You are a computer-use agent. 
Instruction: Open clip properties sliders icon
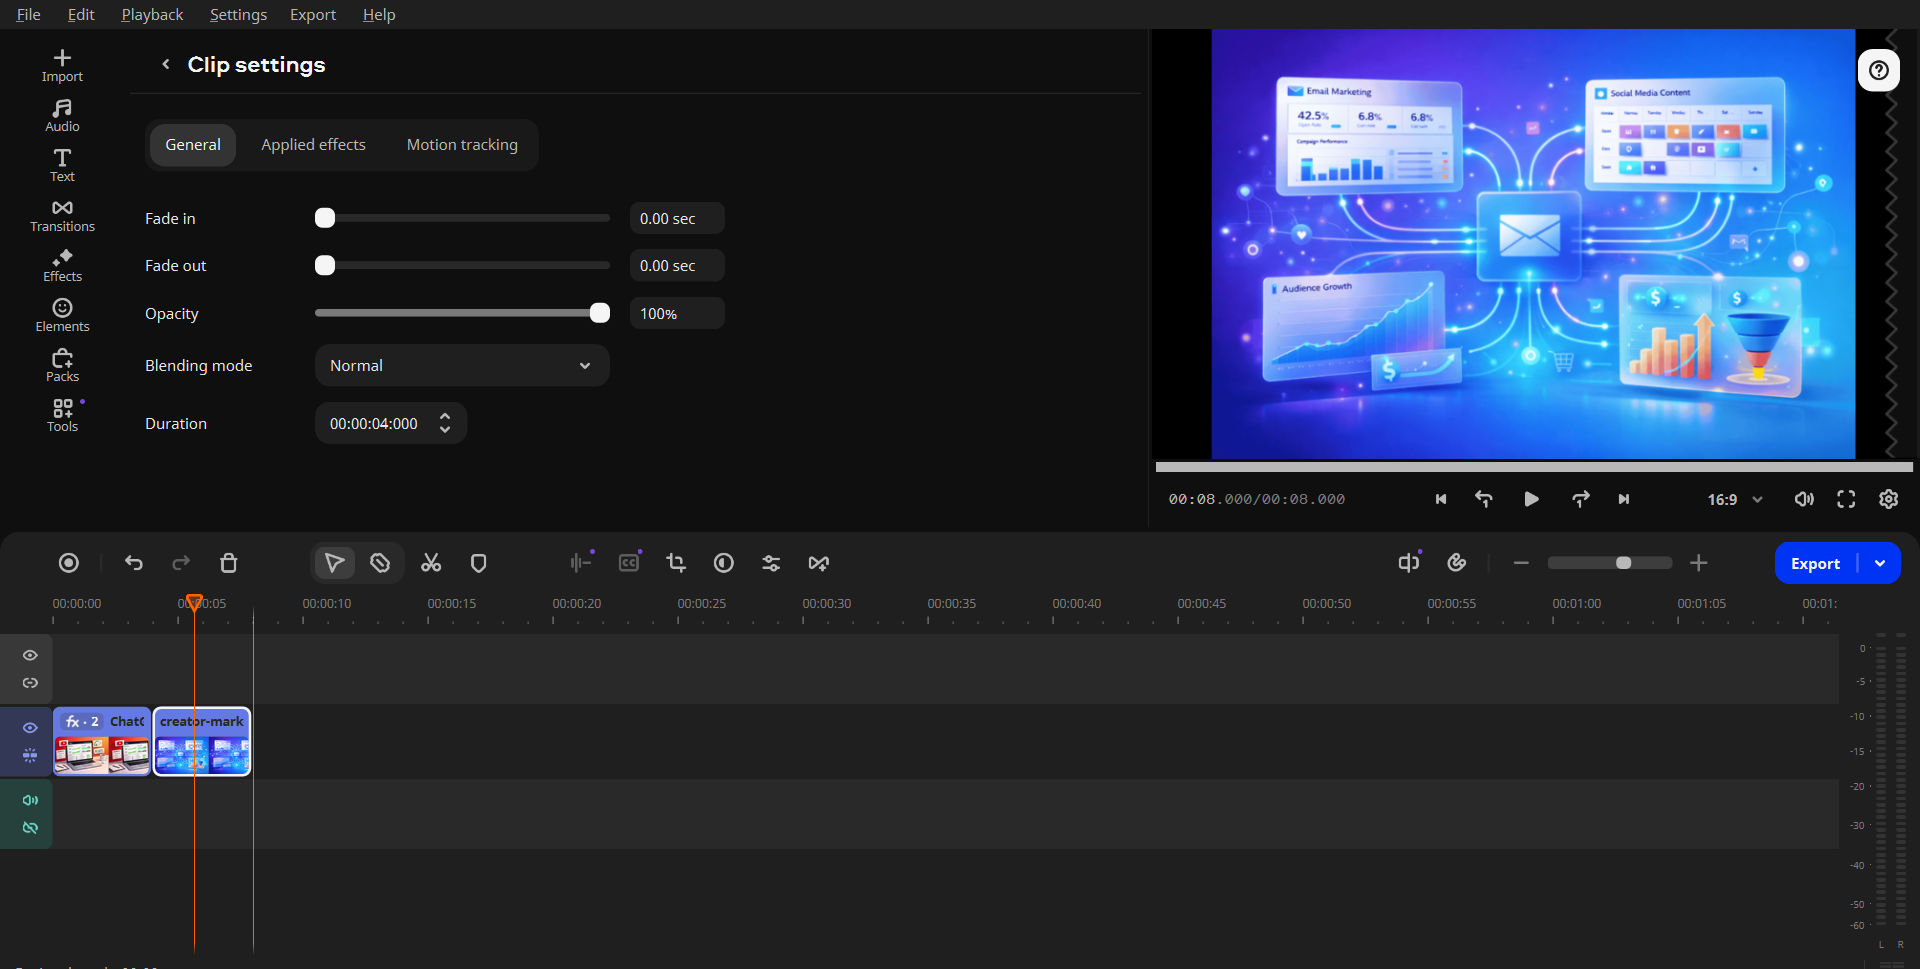coord(771,563)
